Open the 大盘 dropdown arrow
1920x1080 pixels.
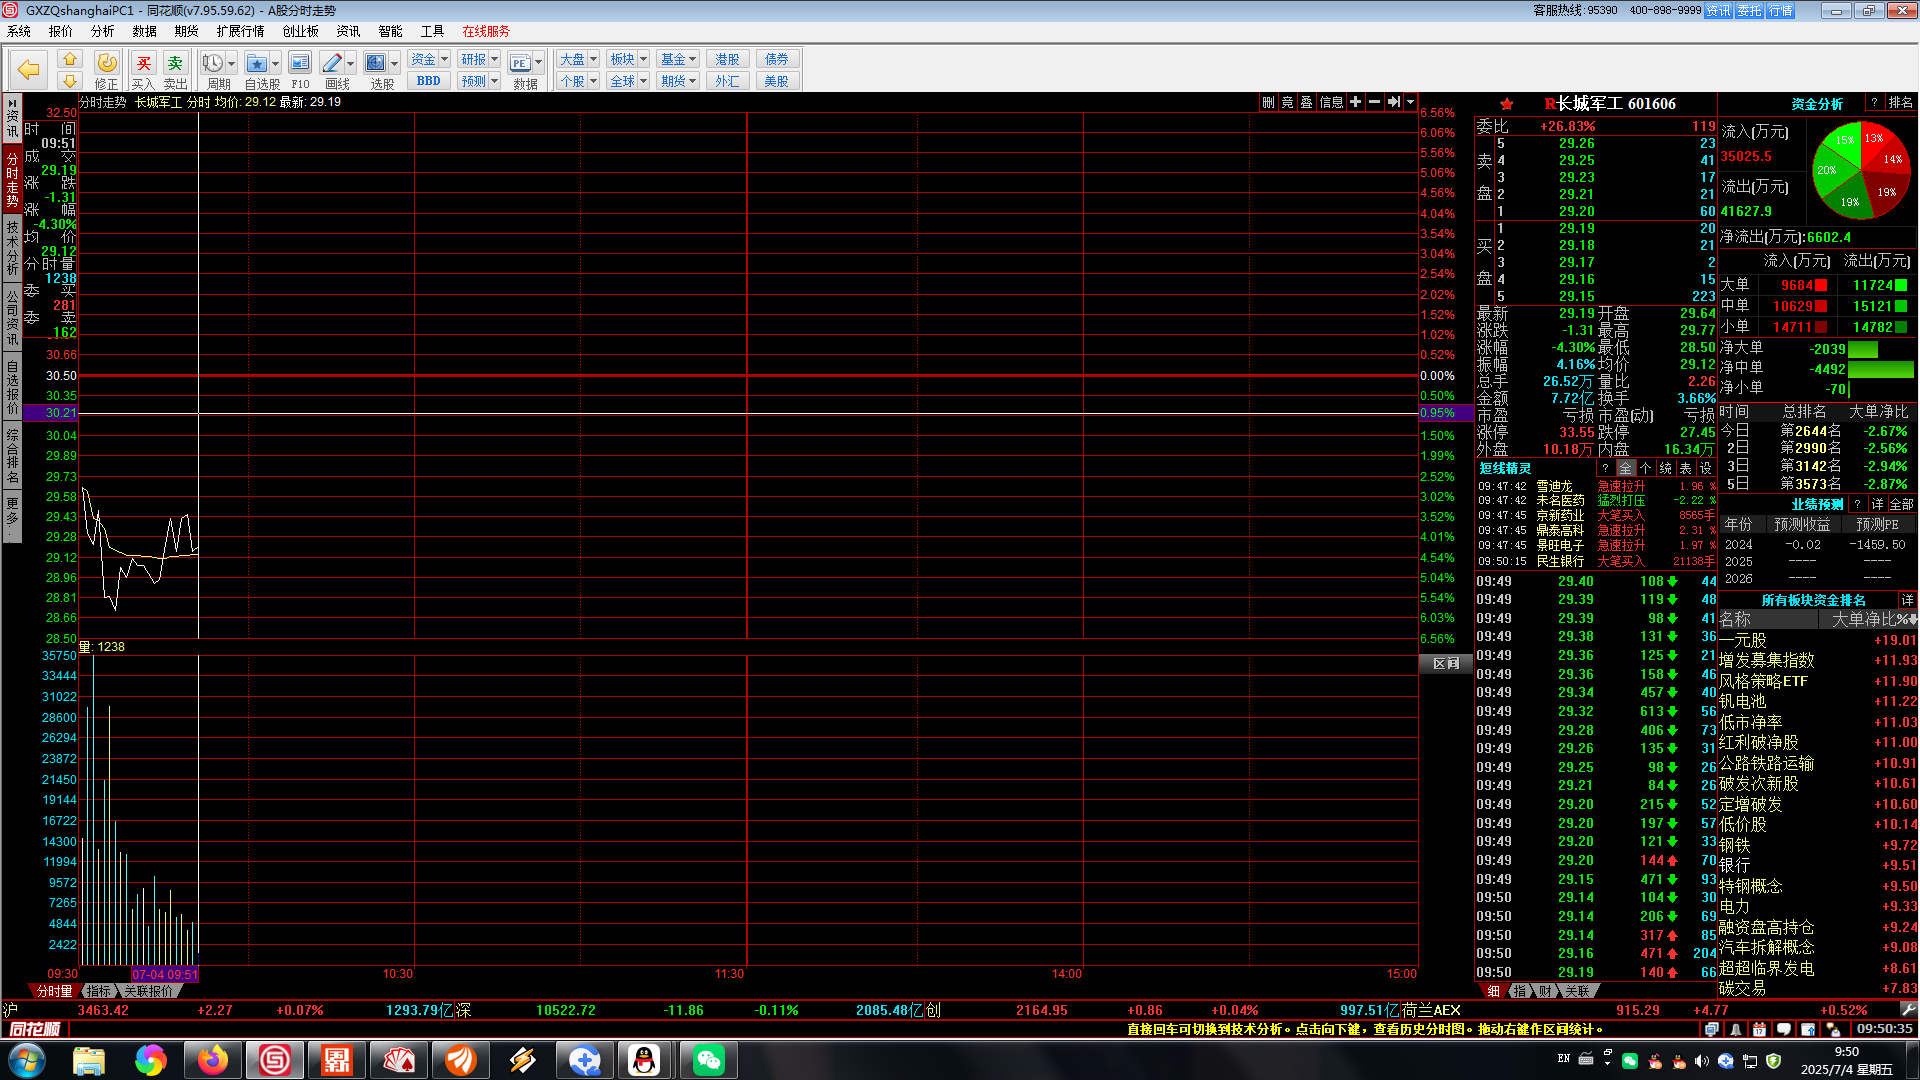pos(593,59)
